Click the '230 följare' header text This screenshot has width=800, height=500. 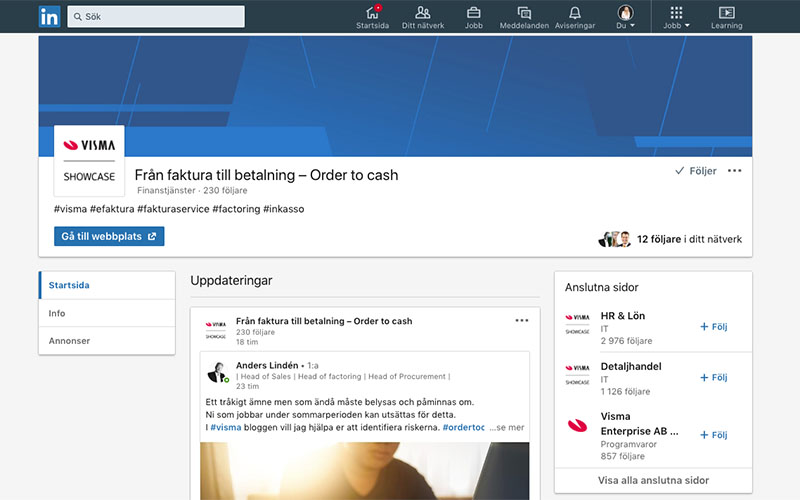[x=225, y=190]
